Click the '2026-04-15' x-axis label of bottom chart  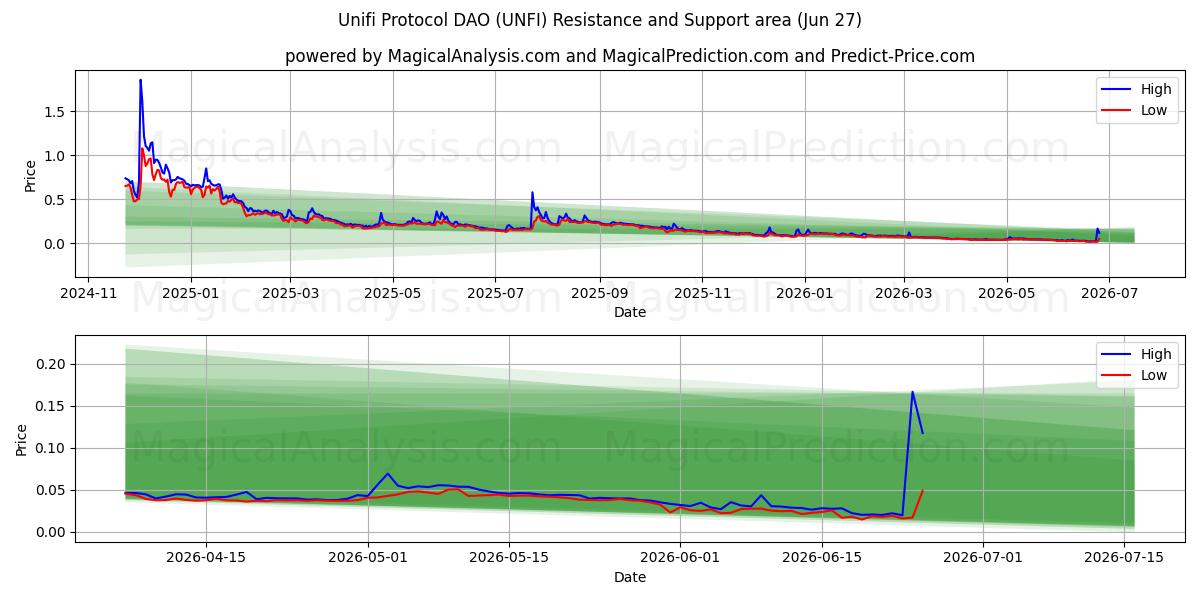pyautogui.click(x=206, y=559)
